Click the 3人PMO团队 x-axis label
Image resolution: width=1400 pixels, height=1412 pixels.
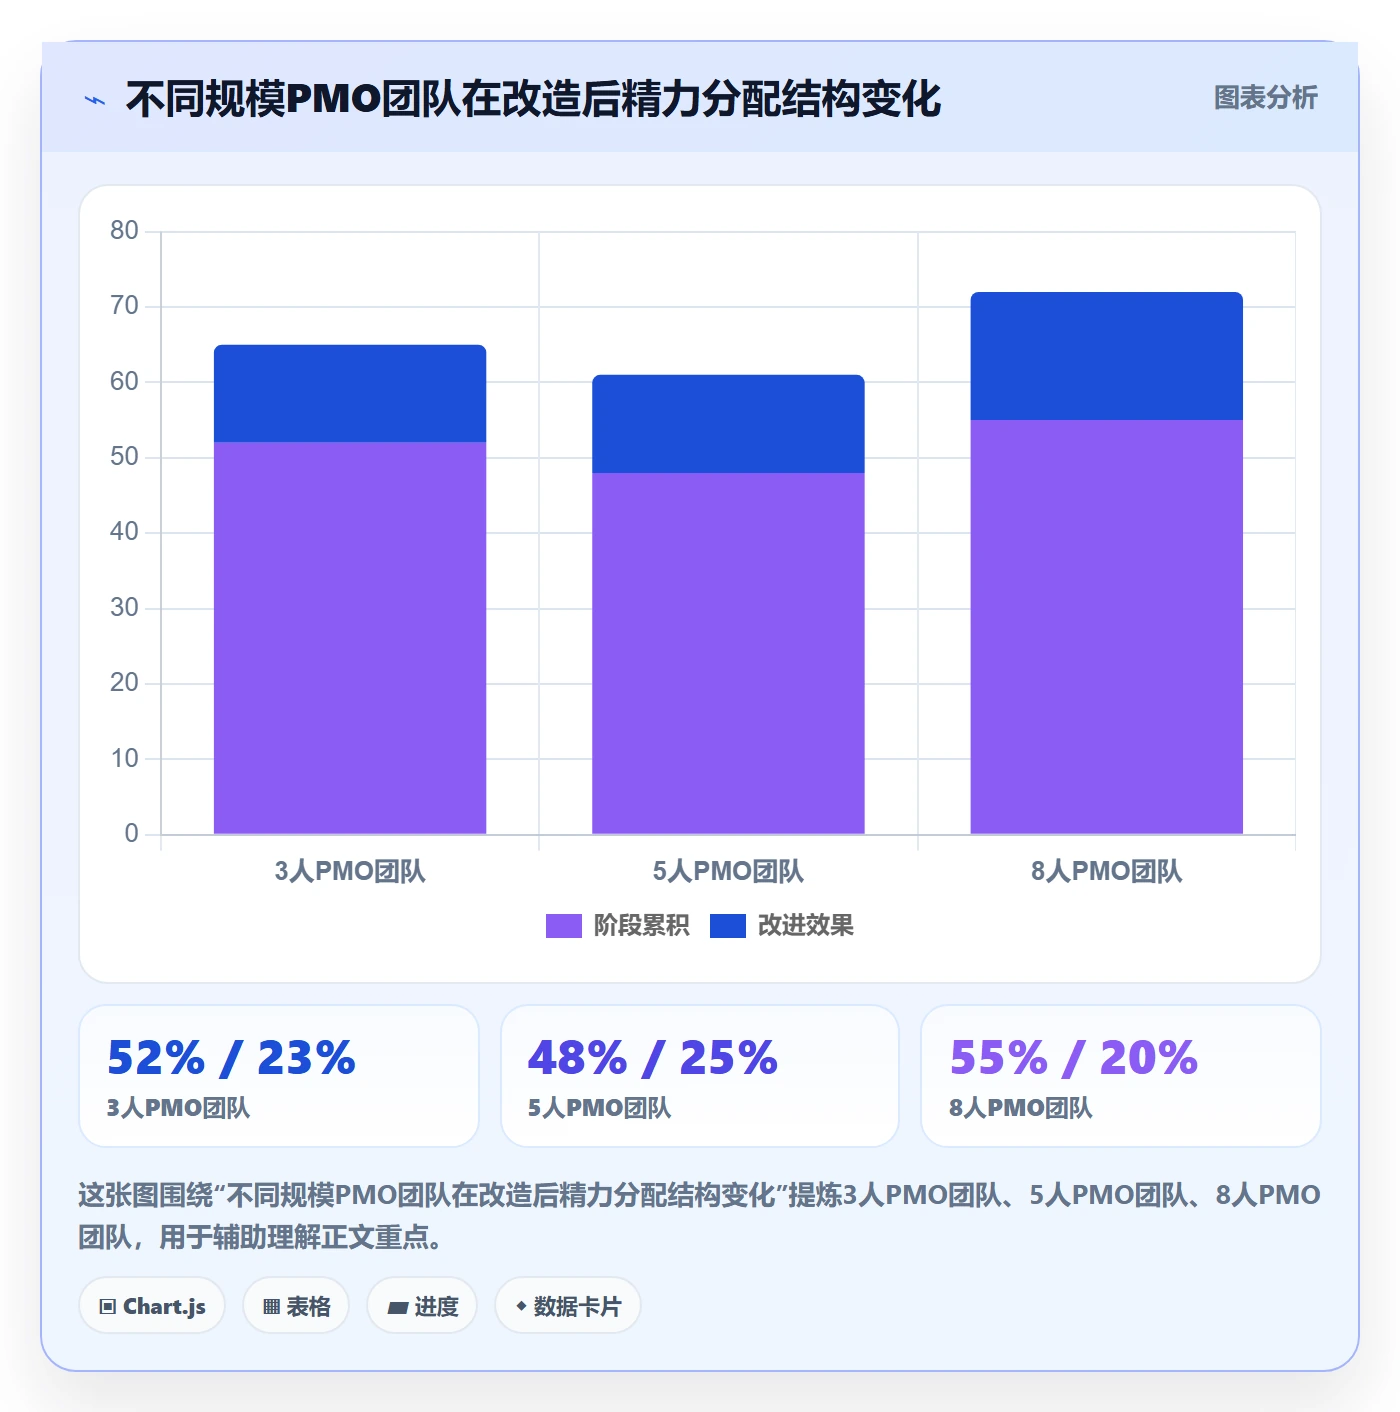click(350, 871)
